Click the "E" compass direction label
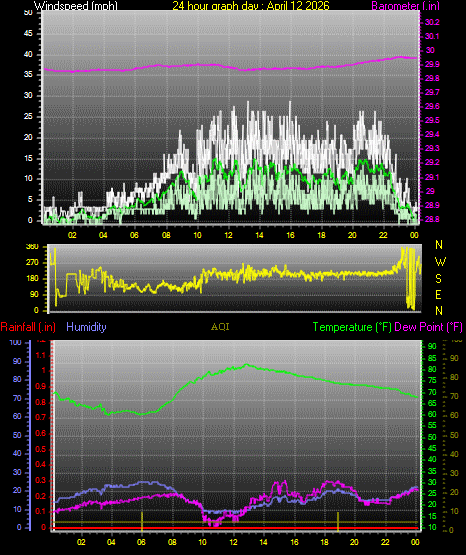The height and width of the screenshot is (555, 466). tap(438, 294)
